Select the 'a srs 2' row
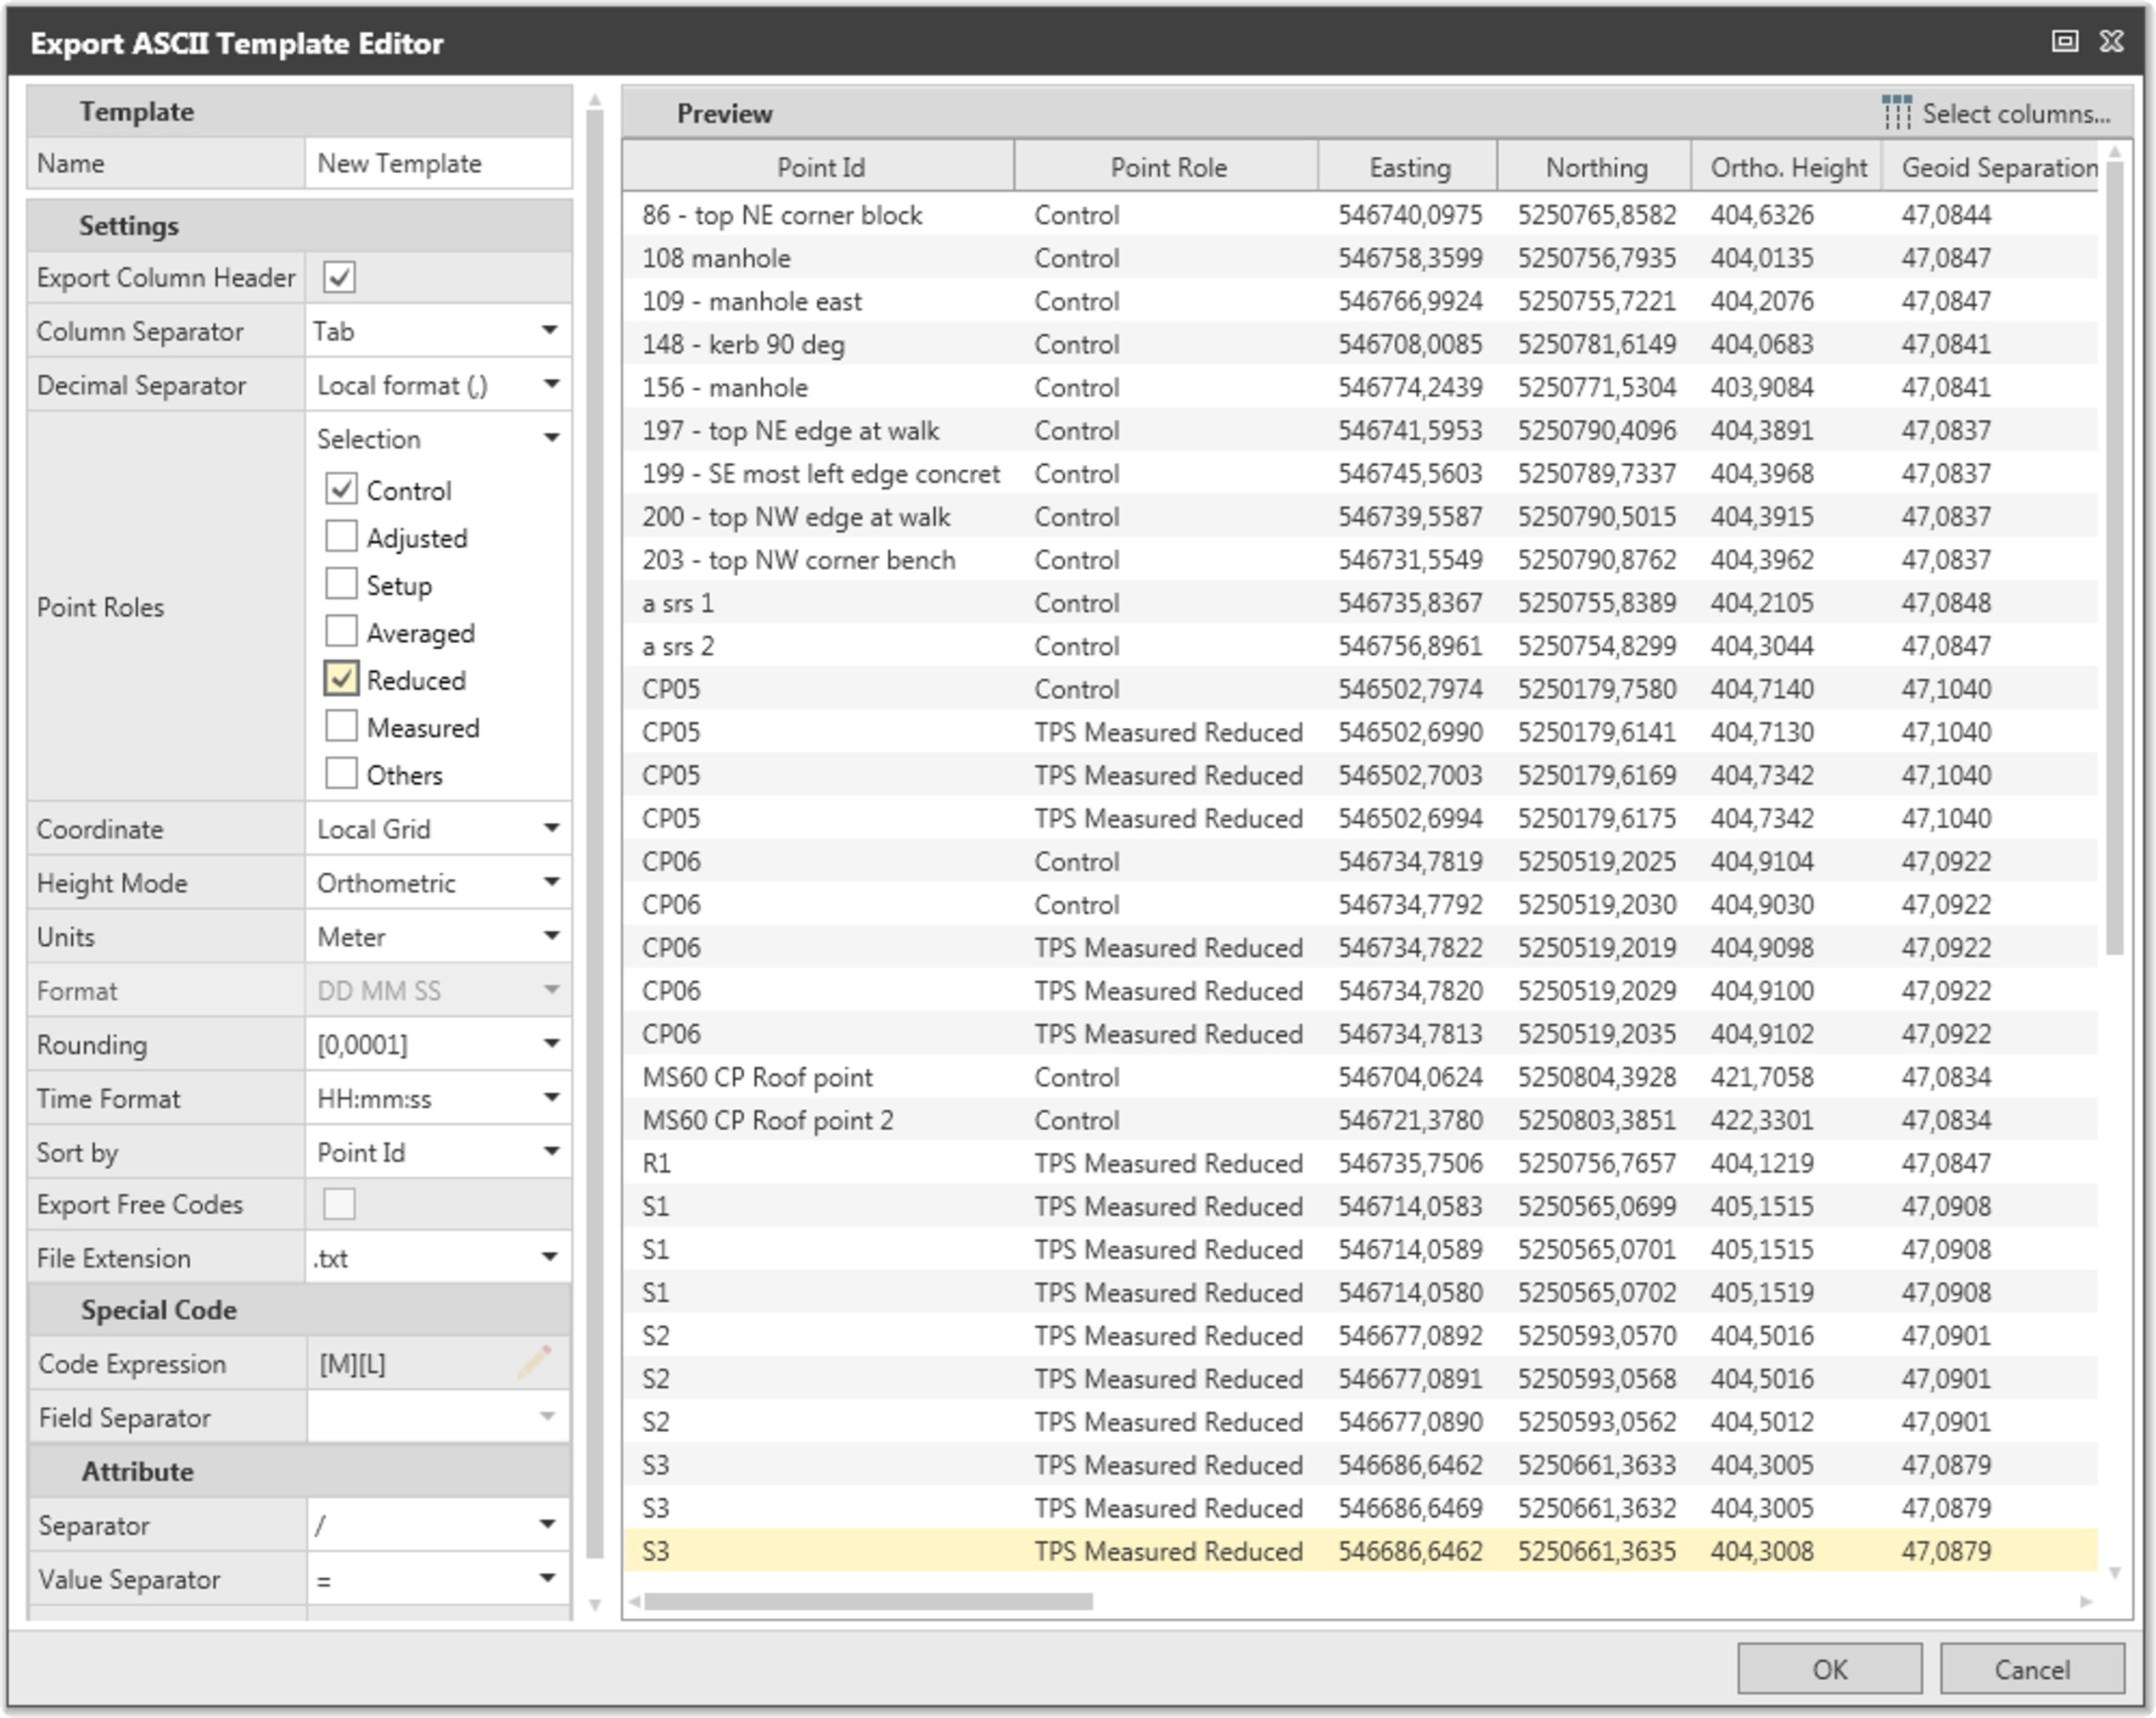 [1360, 645]
